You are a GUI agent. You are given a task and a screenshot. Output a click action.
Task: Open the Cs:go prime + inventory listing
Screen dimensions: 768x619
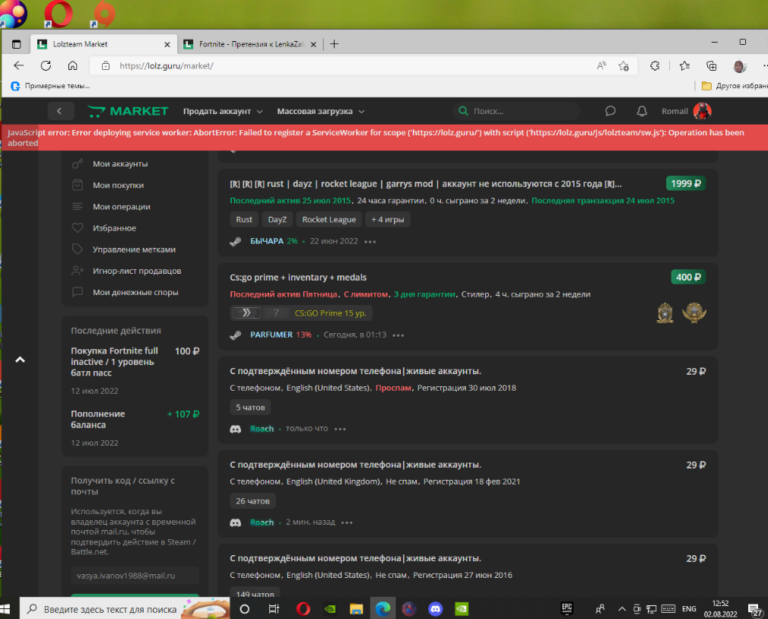tap(298, 277)
